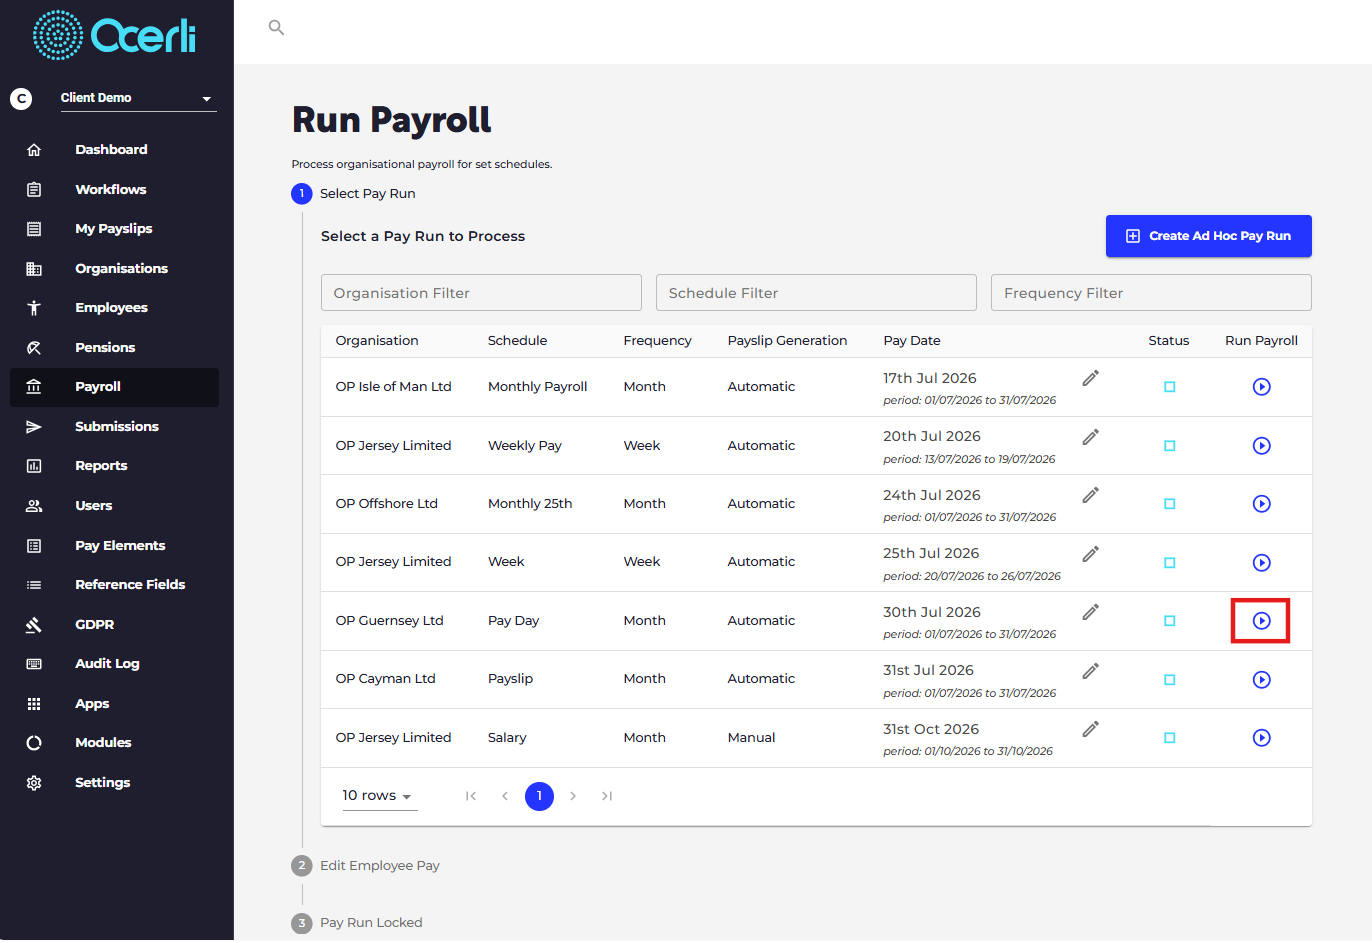Open Dashboard from the sidebar
The width and height of the screenshot is (1372, 943).
tap(111, 150)
